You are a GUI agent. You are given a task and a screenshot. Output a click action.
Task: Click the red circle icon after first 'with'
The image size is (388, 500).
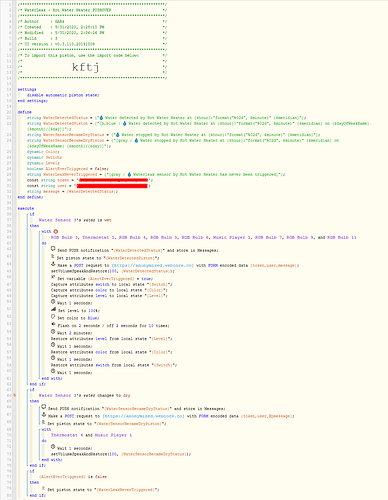point(56,231)
